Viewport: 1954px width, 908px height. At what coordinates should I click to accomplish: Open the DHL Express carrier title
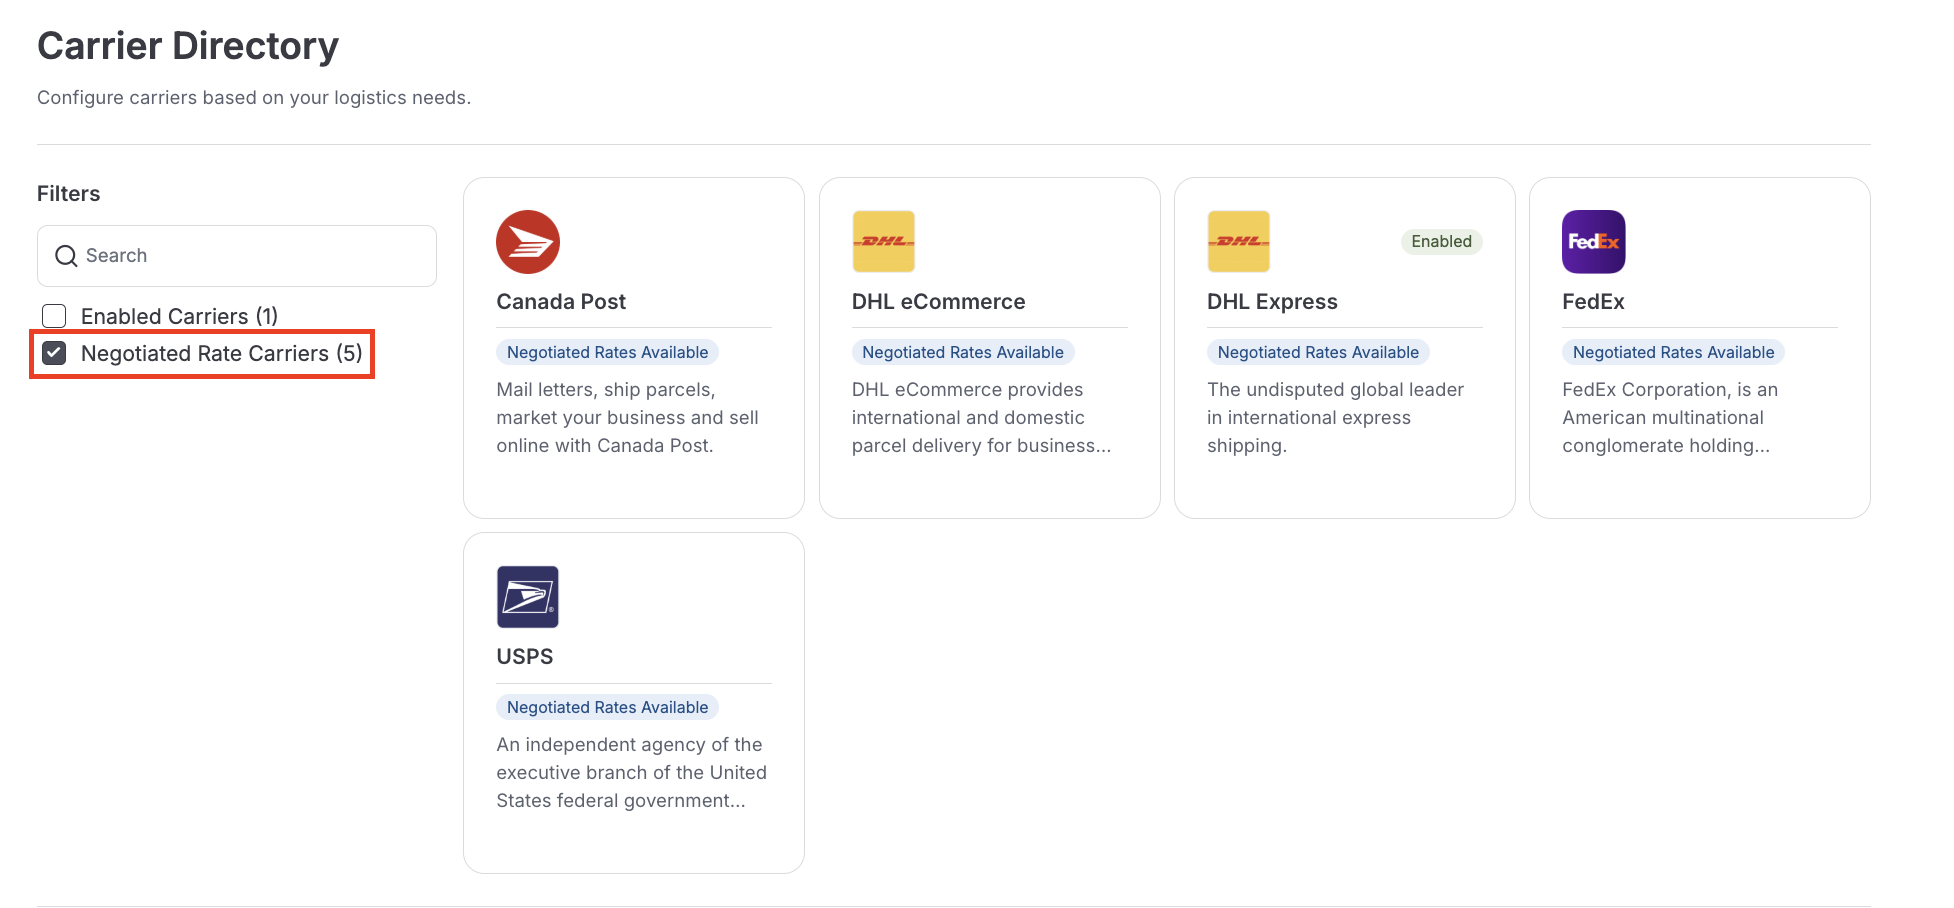pyautogui.click(x=1272, y=302)
